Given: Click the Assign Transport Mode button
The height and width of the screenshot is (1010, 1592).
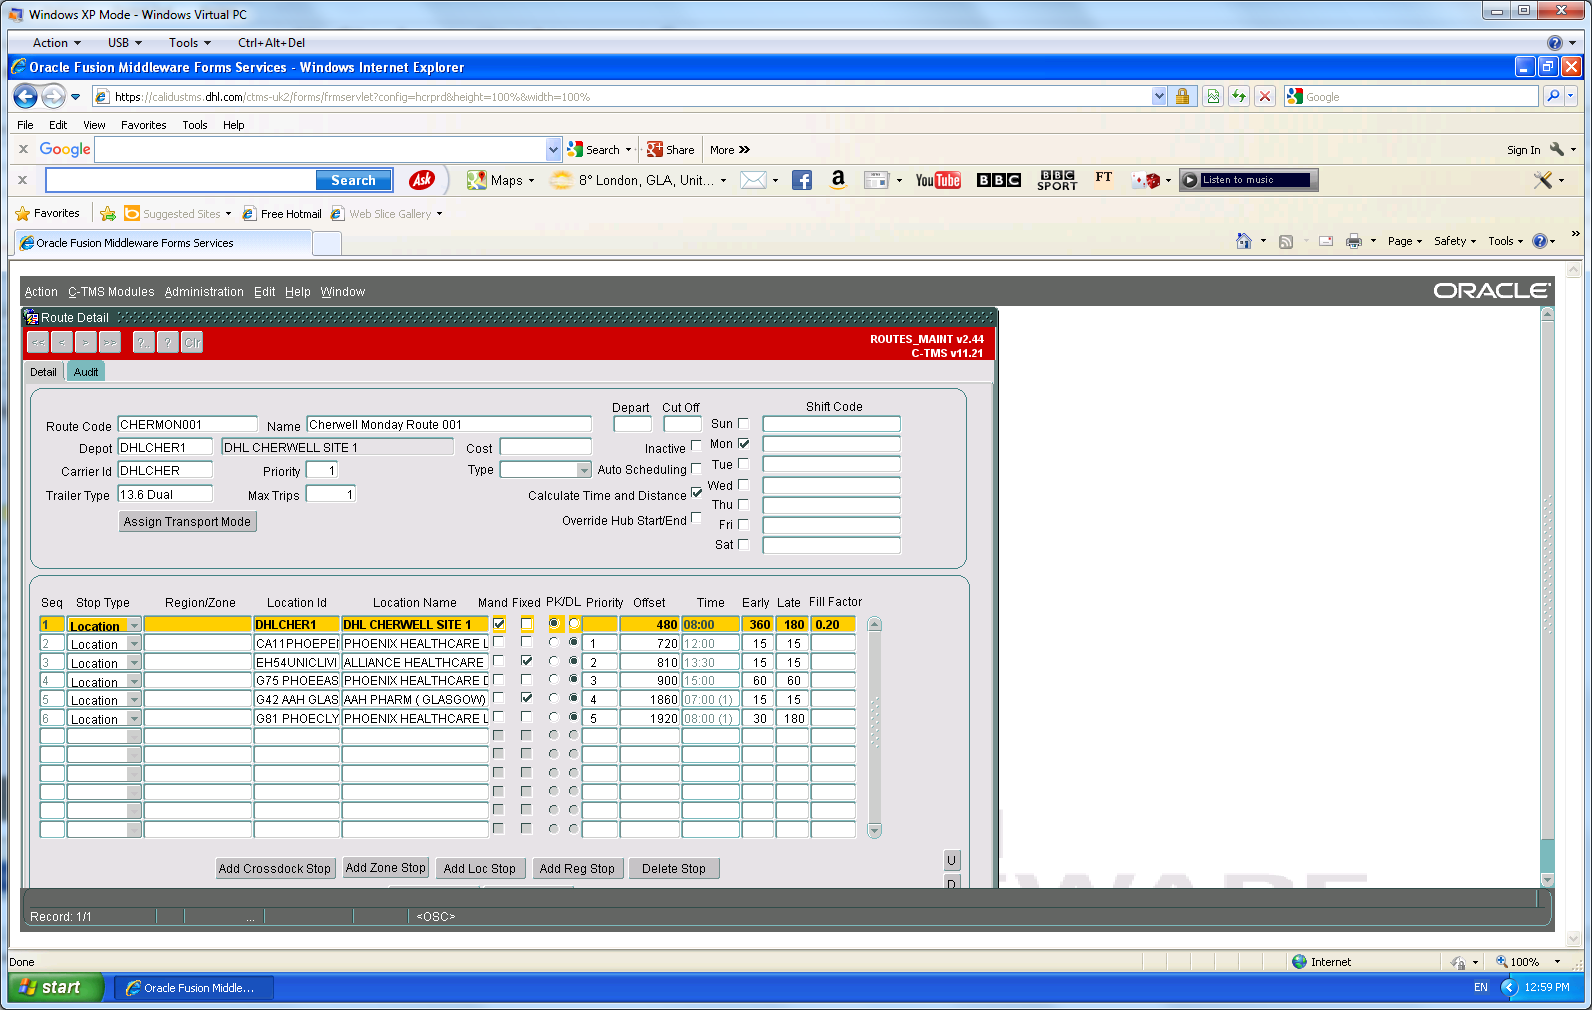Looking at the screenshot, I should pos(187,522).
